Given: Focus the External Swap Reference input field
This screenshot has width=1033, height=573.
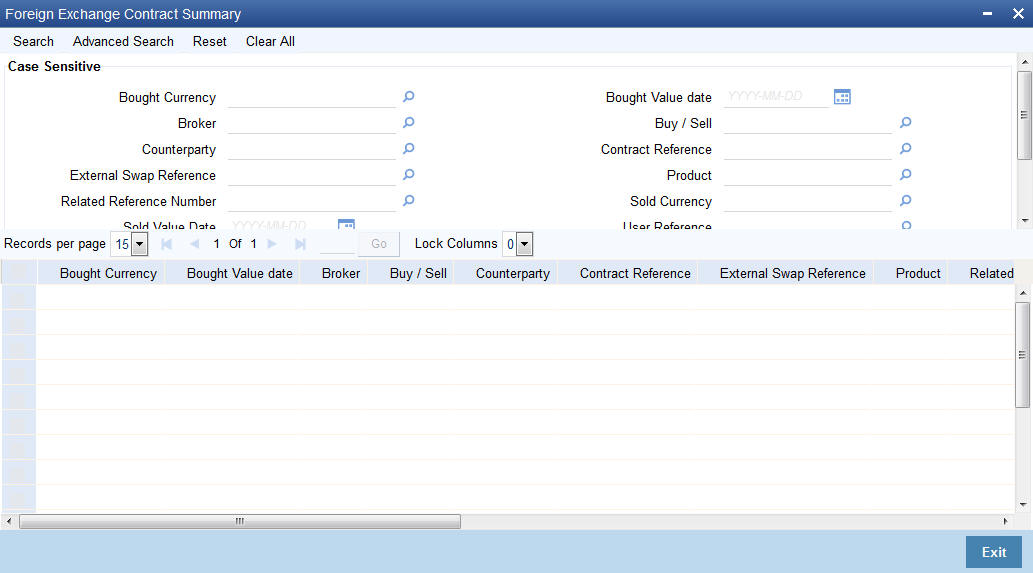Looking at the screenshot, I should pyautogui.click(x=312, y=175).
